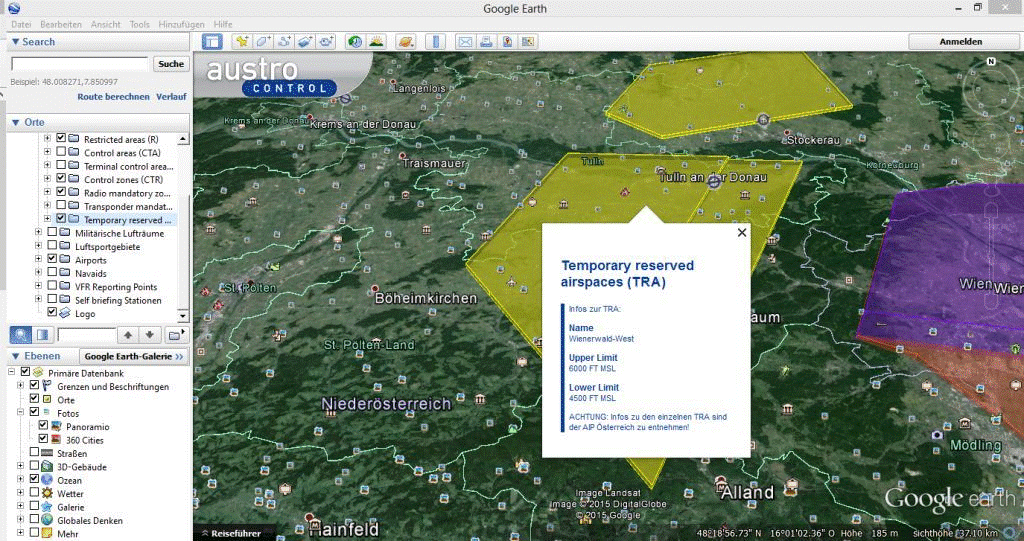Click the Suche button

coord(171,63)
